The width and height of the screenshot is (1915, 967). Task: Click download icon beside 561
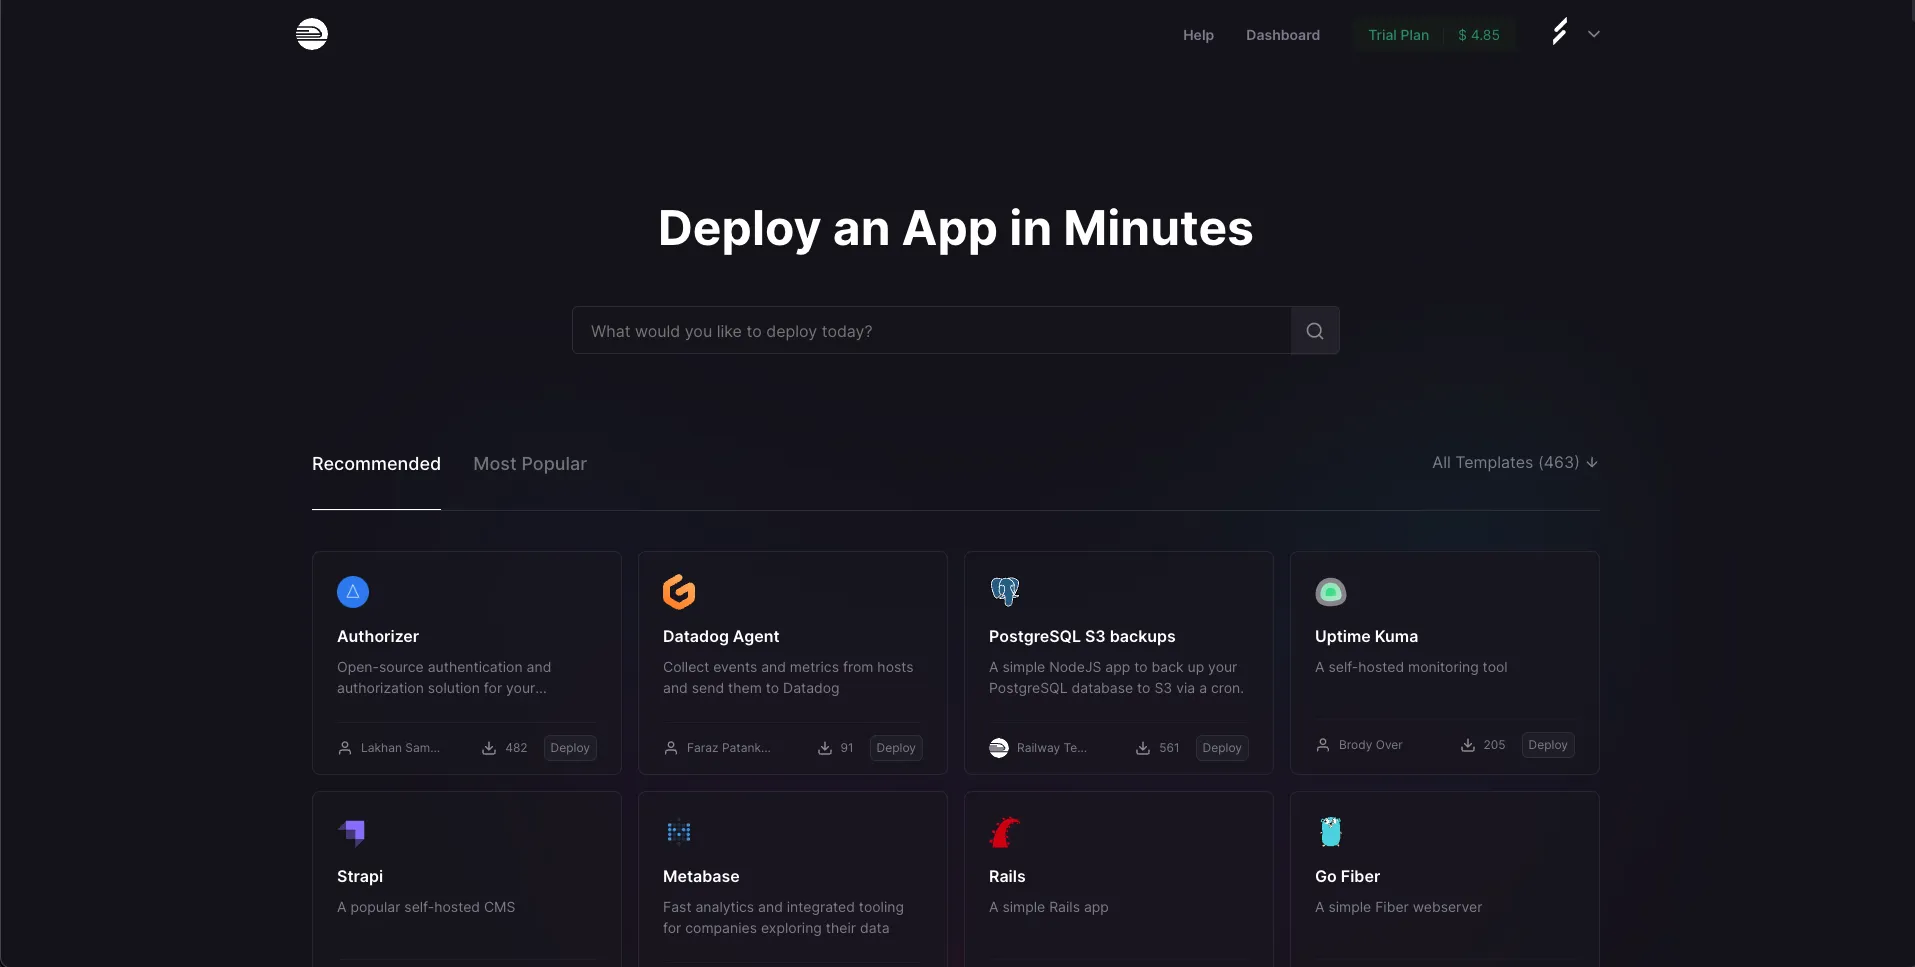point(1143,748)
